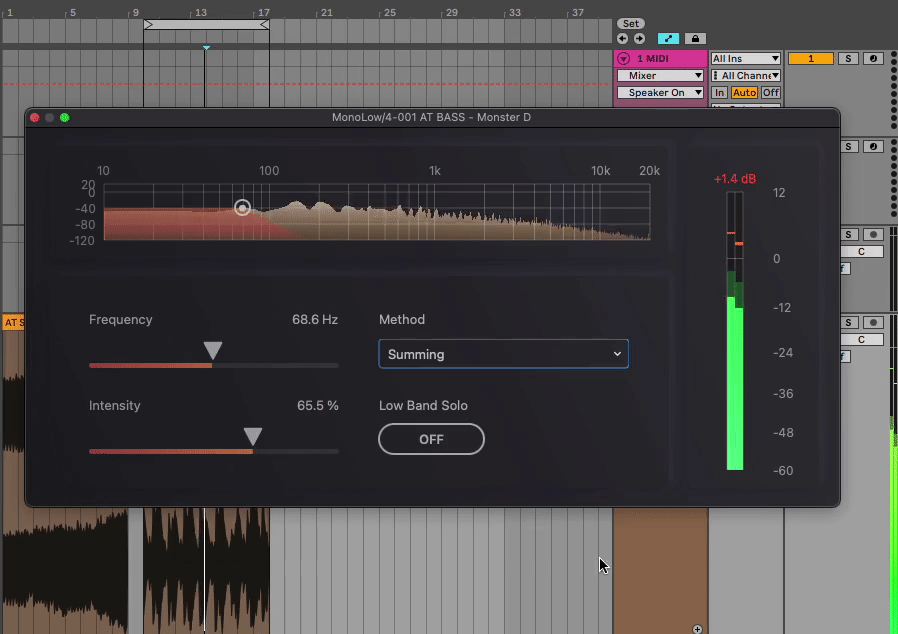This screenshot has width=898, height=634.
Task: Arm the third track's record button
Action: coord(873,235)
